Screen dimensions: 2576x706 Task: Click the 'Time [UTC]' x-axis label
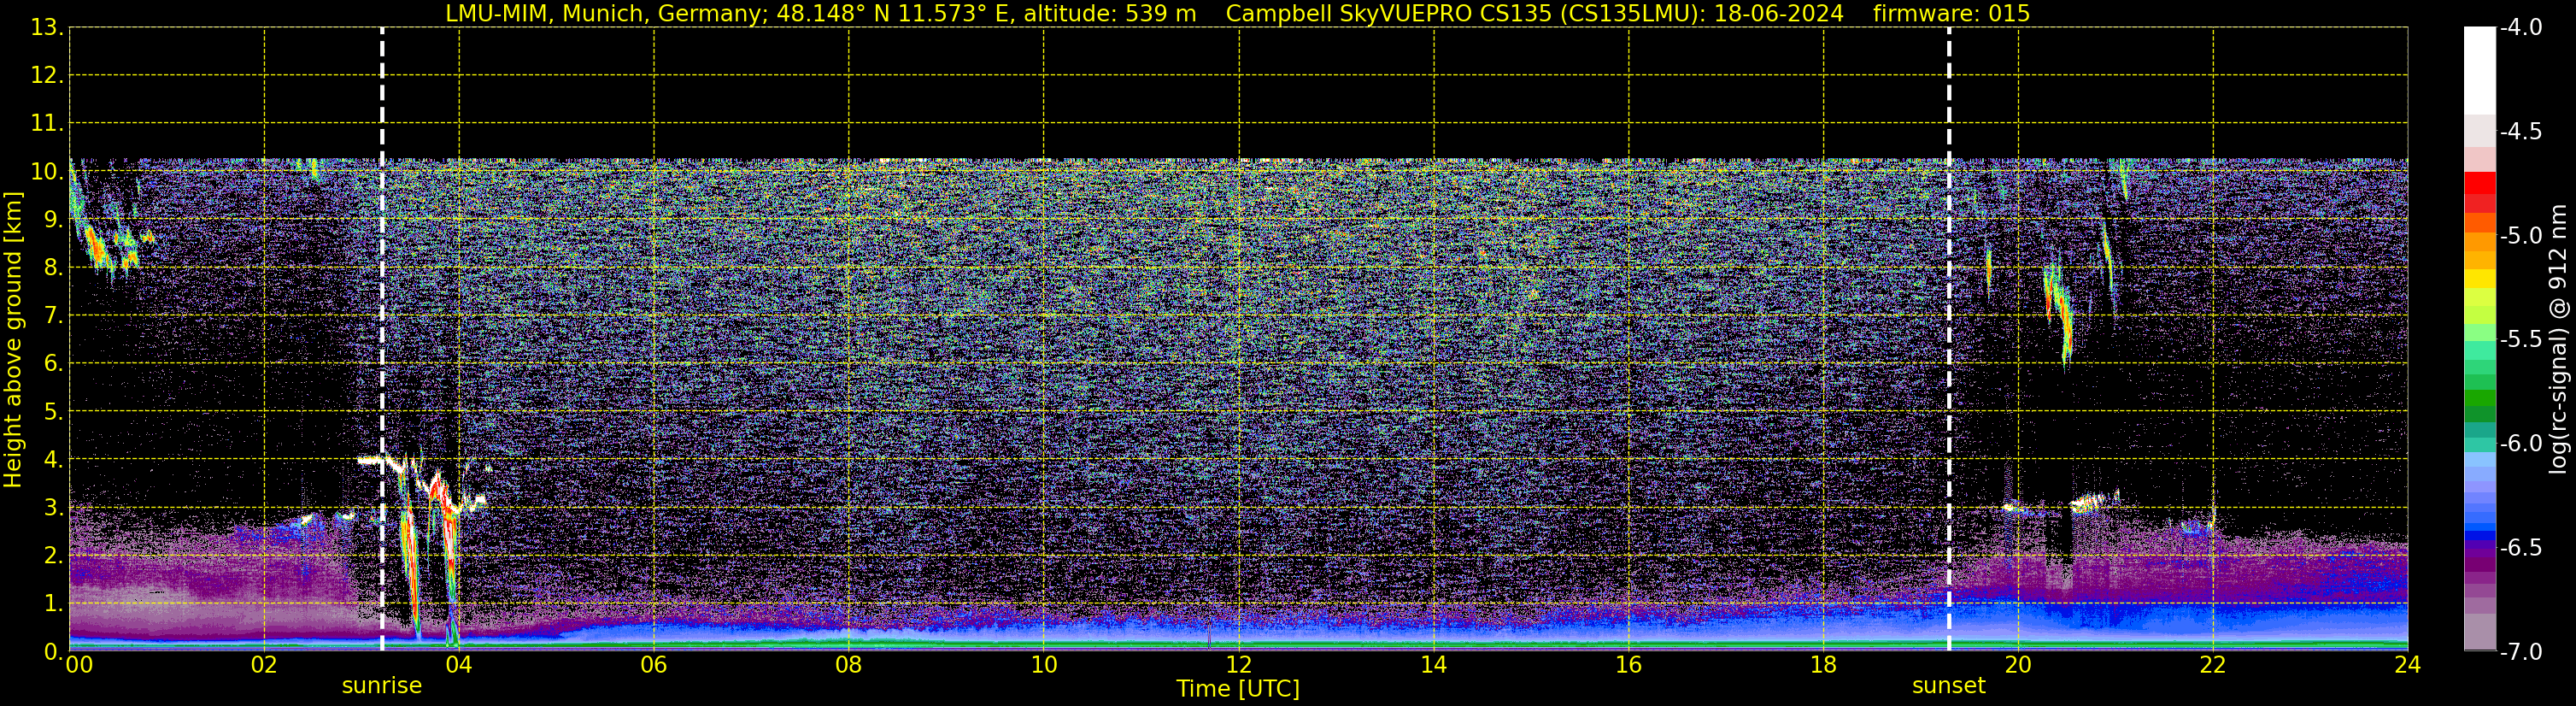(1238, 689)
